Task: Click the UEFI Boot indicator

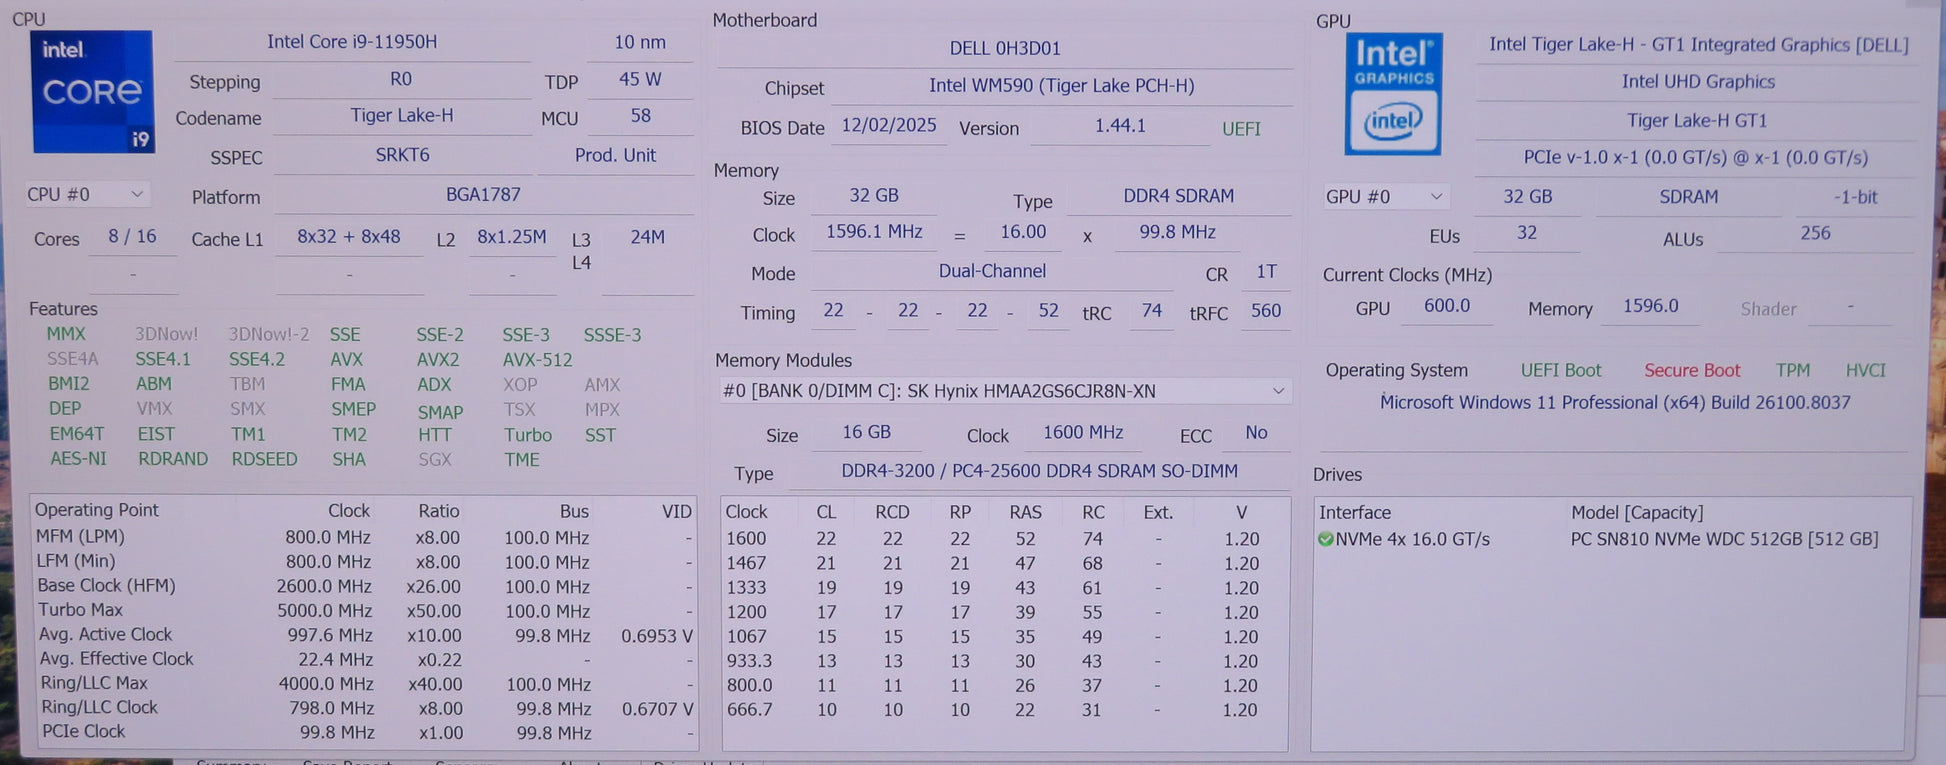Action: pyautogui.click(x=1560, y=370)
